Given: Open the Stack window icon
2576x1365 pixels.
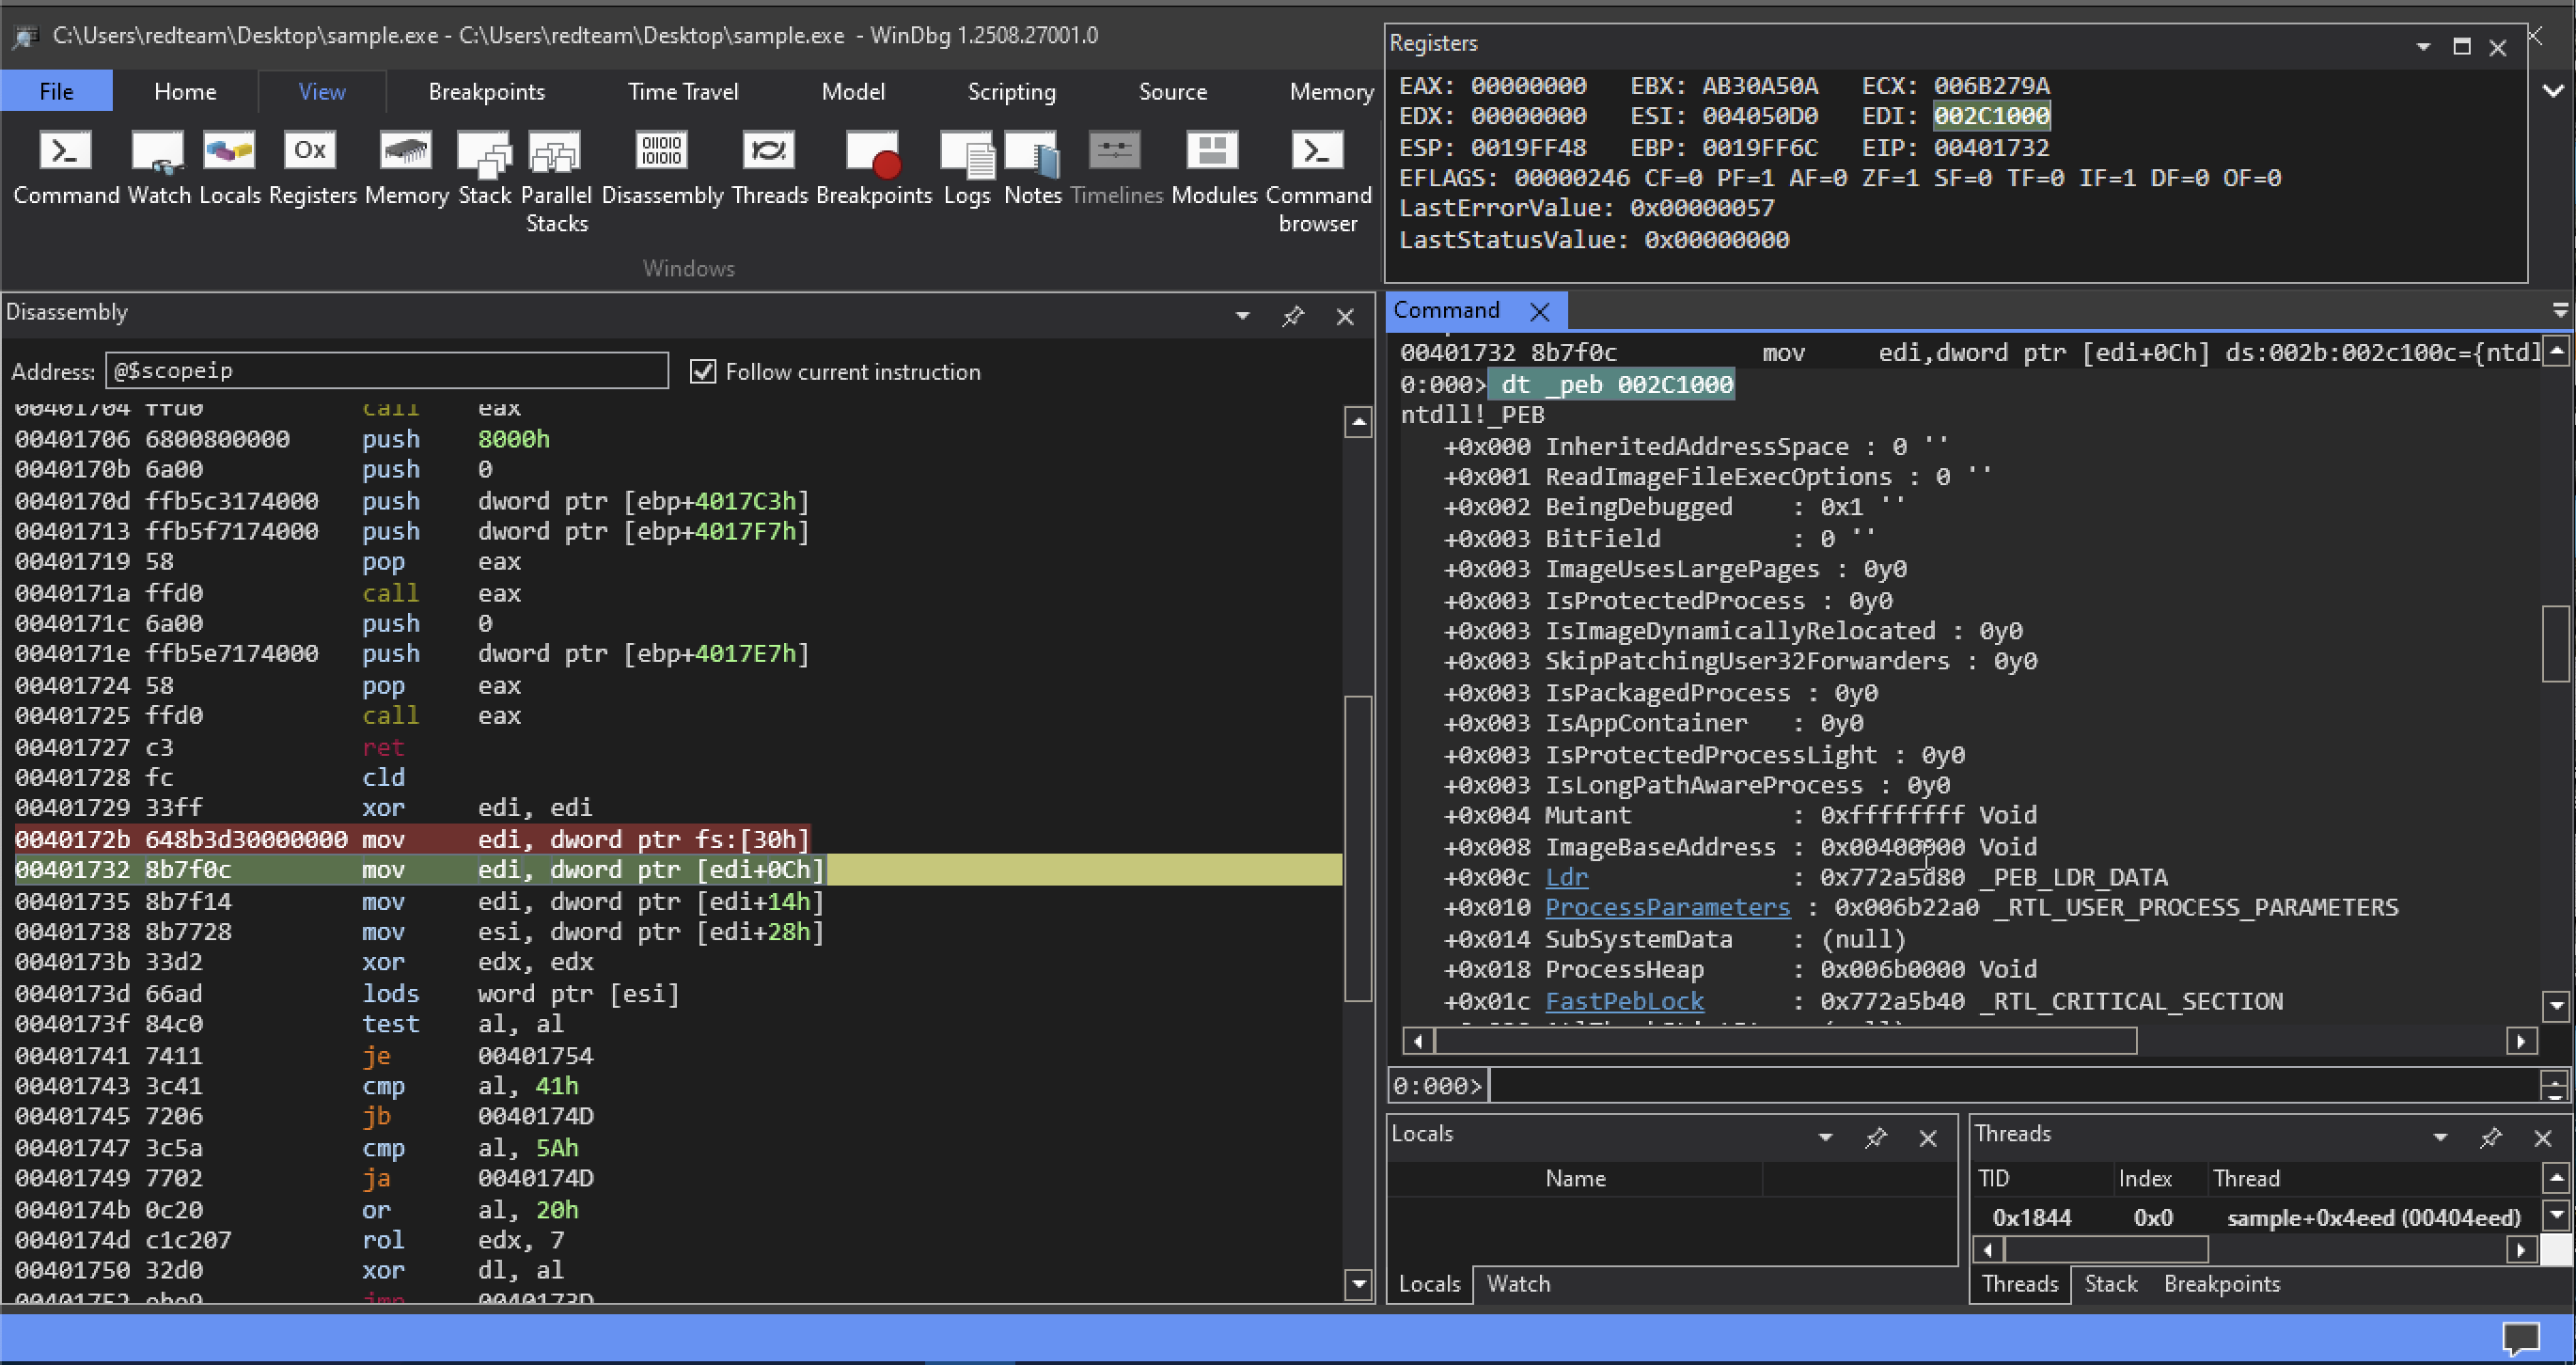Looking at the screenshot, I should pyautogui.click(x=484, y=168).
